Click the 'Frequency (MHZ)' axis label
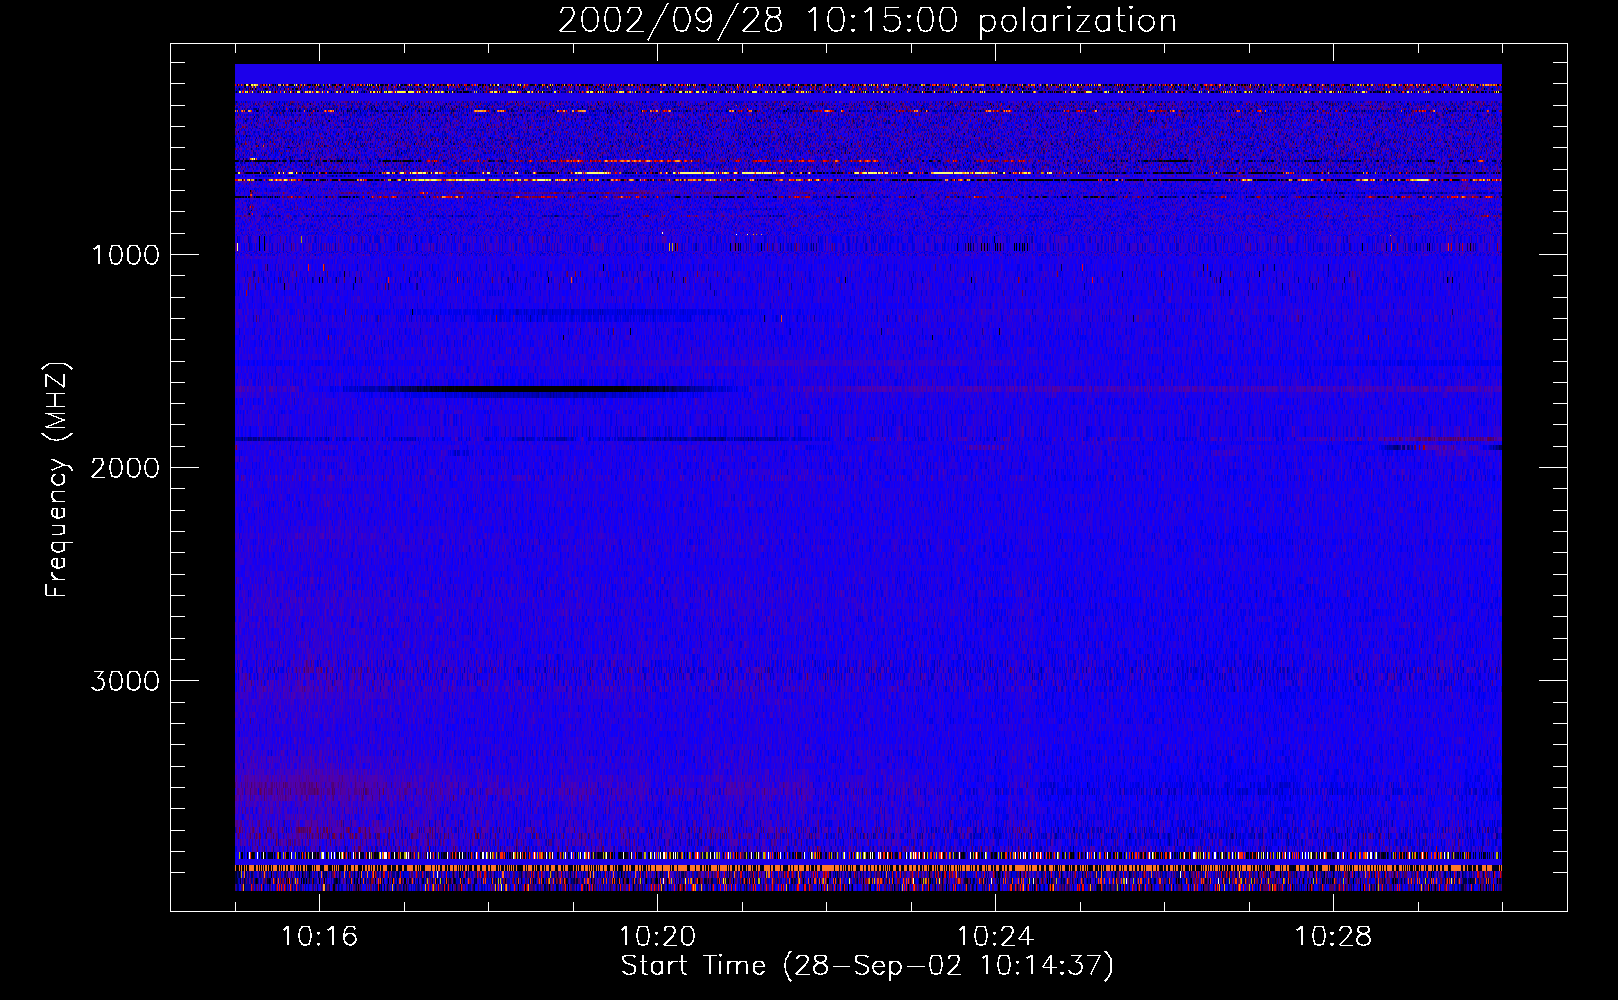The width and height of the screenshot is (1618, 1000). coord(58,479)
